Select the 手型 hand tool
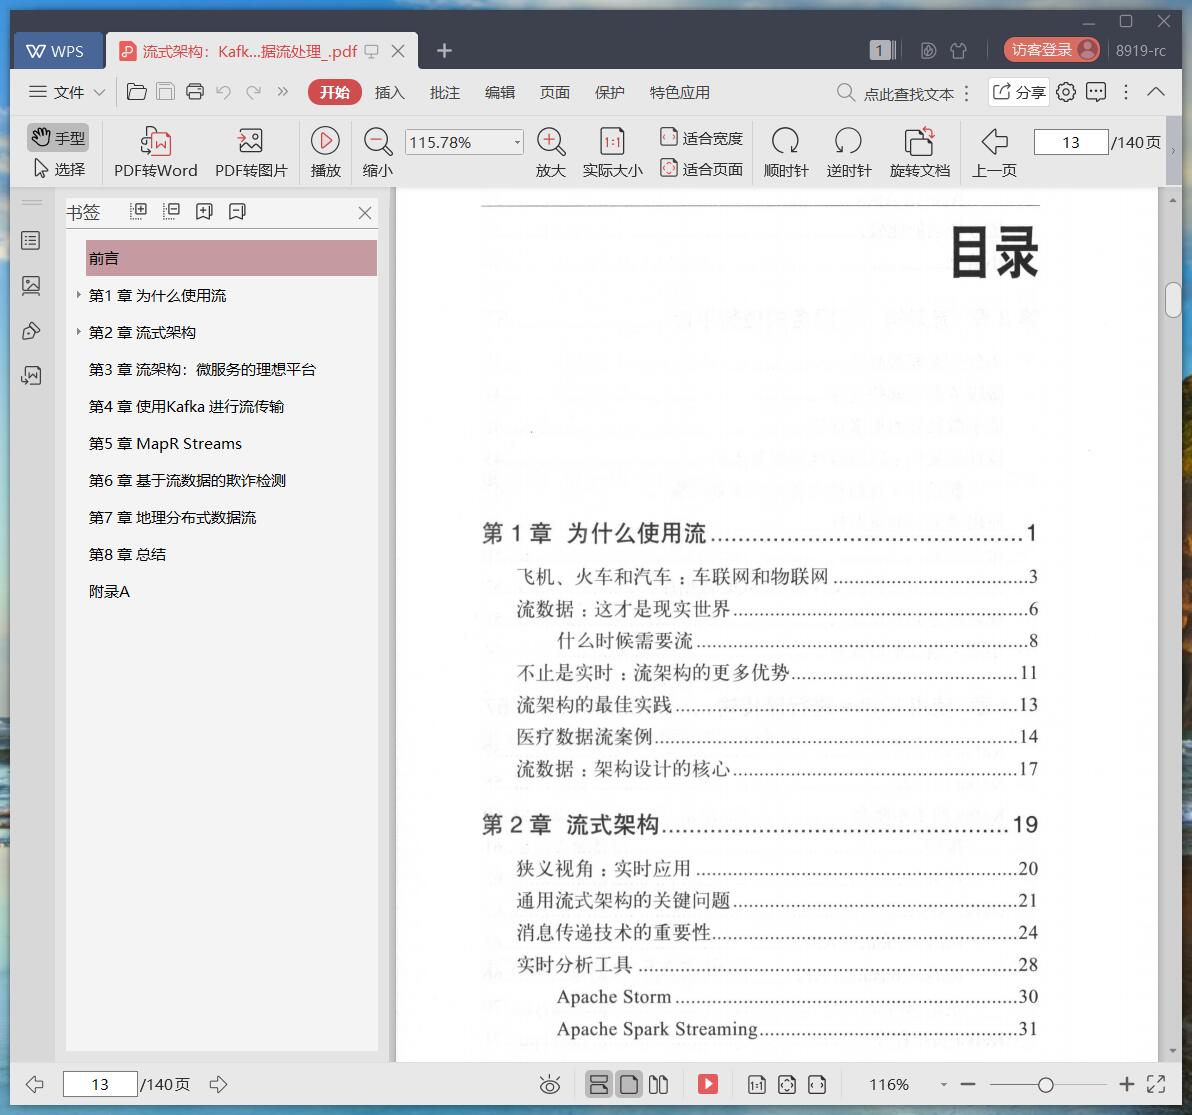Viewport: 1192px width, 1115px height. tap(59, 138)
